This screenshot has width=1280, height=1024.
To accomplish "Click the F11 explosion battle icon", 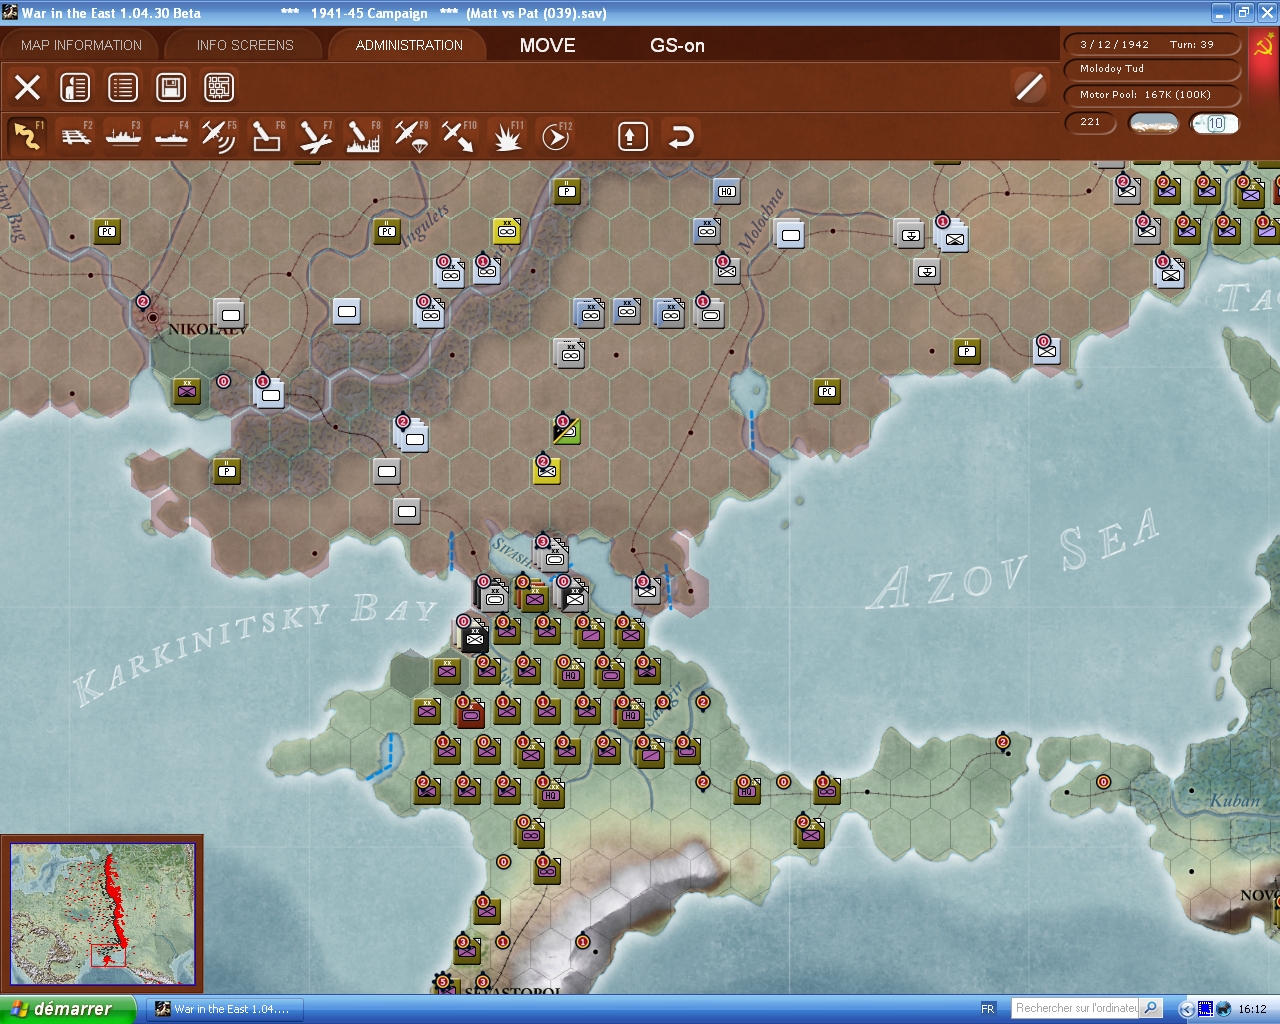I will [507, 136].
